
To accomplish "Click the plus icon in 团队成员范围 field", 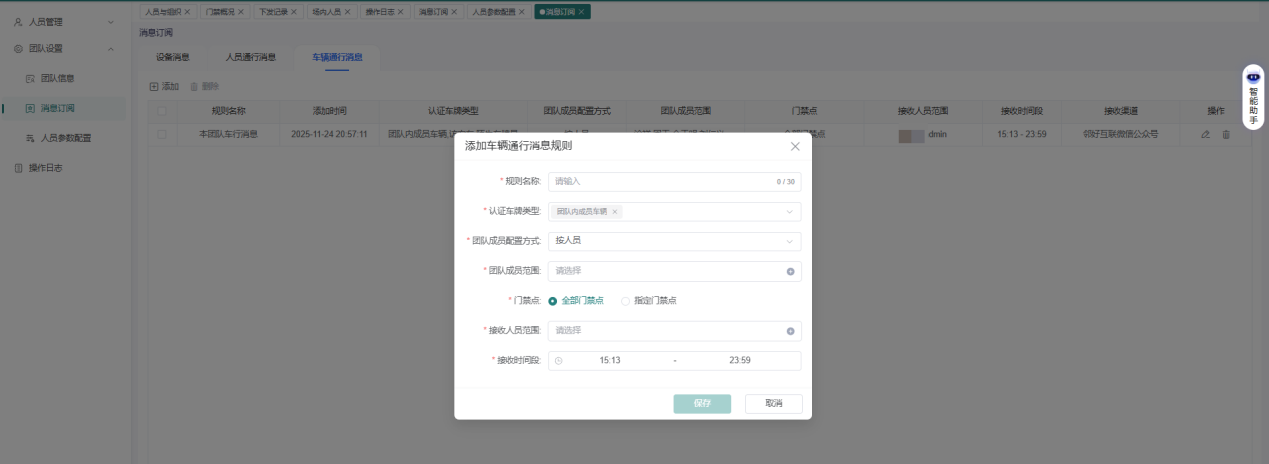I will 790,272.
